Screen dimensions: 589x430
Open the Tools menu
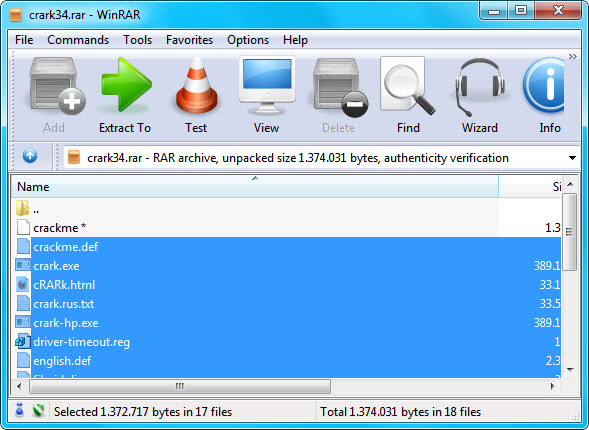137,39
